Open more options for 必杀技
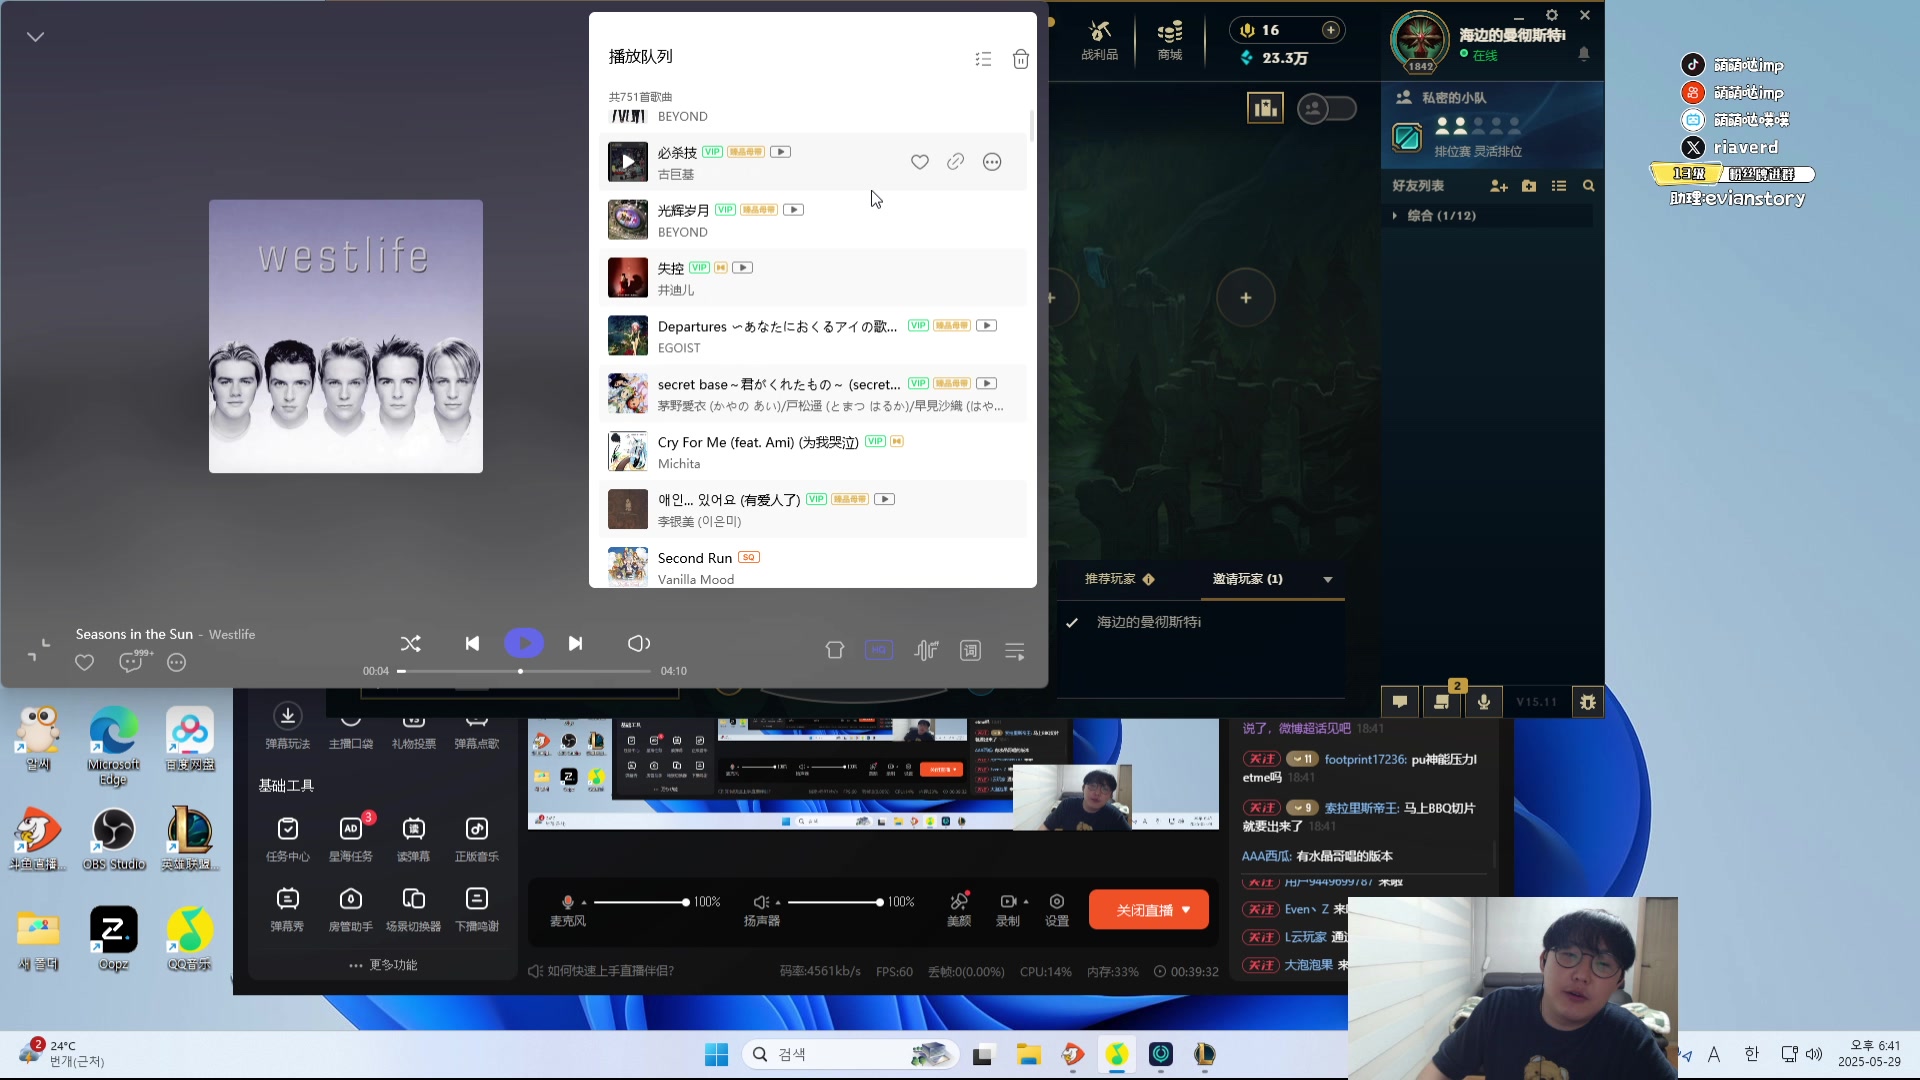Screen dimensions: 1920x1080 tap(992, 162)
